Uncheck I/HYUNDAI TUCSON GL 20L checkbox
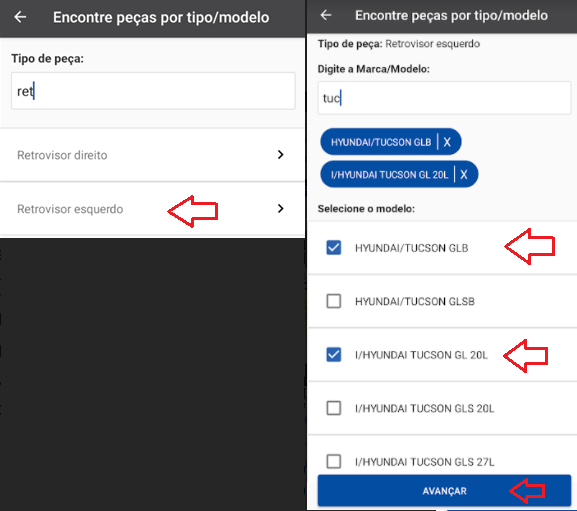This screenshot has height=511, width=577. point(333,355)
